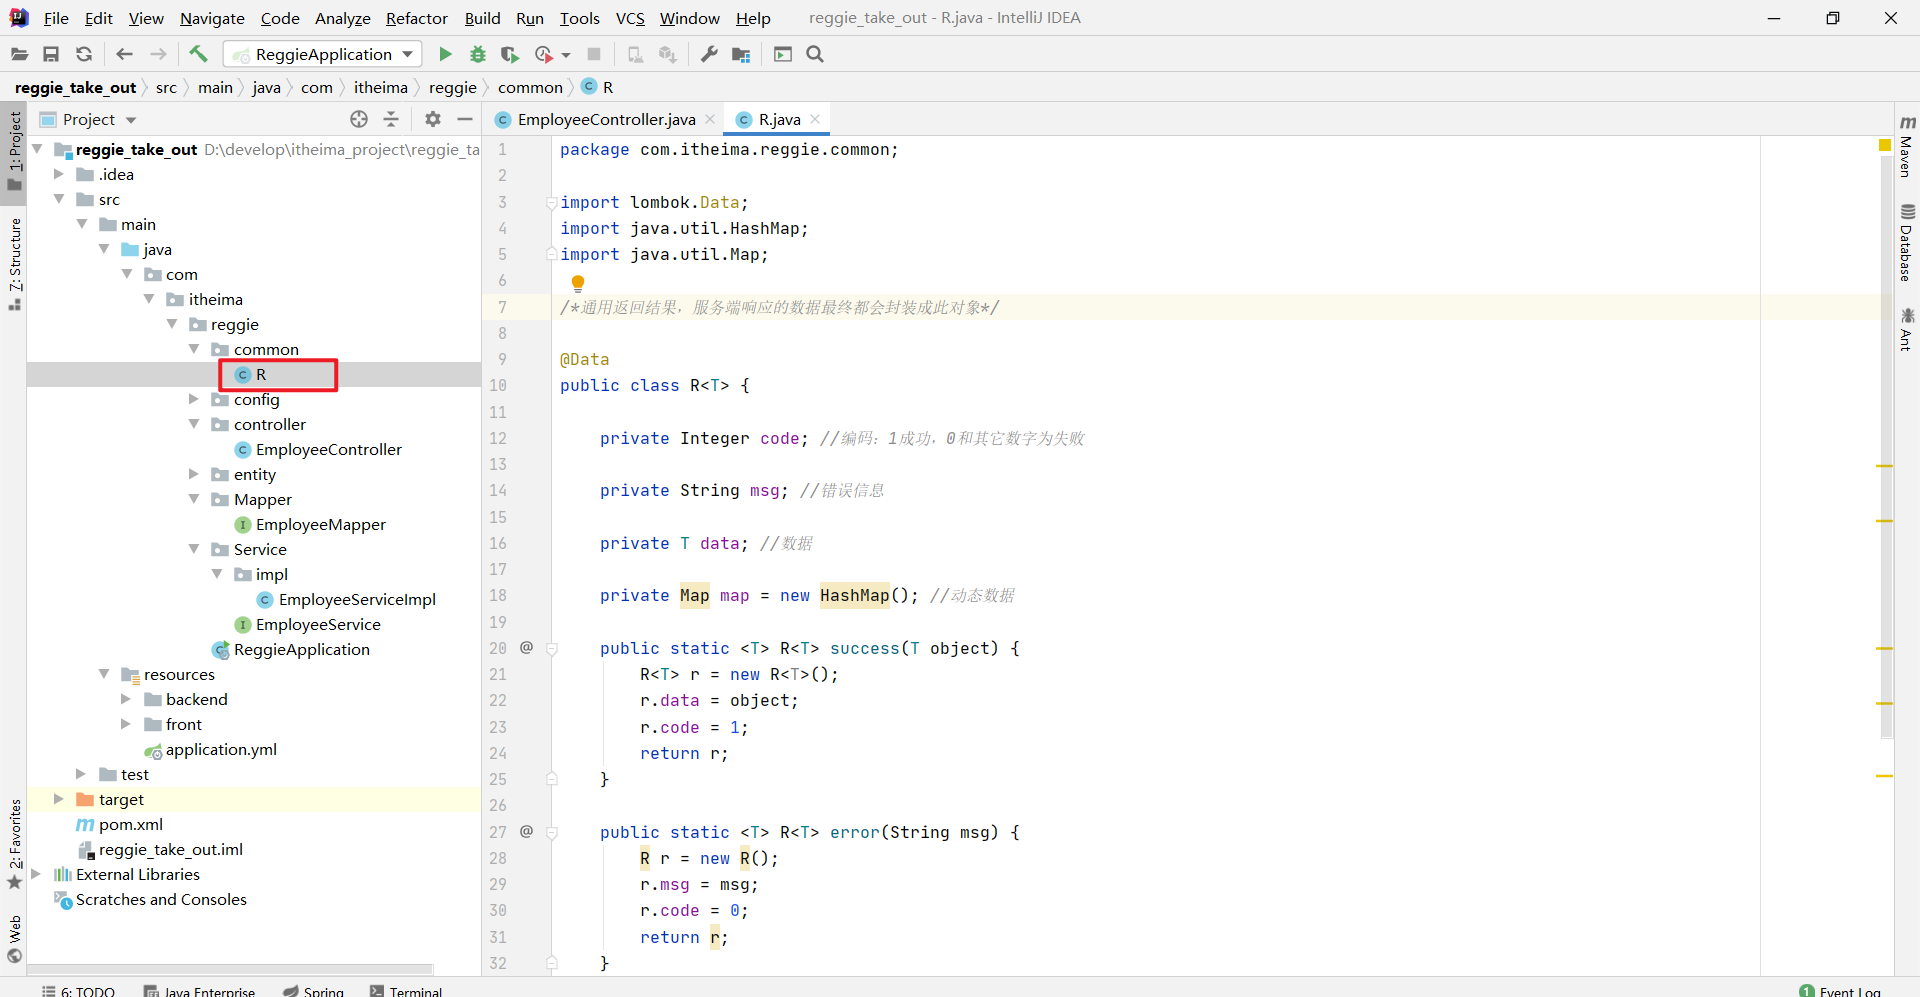This screenshot has height=997, width=1920.
Task: Open Settings via the wrench icon
Action: (x=709, y=54)
